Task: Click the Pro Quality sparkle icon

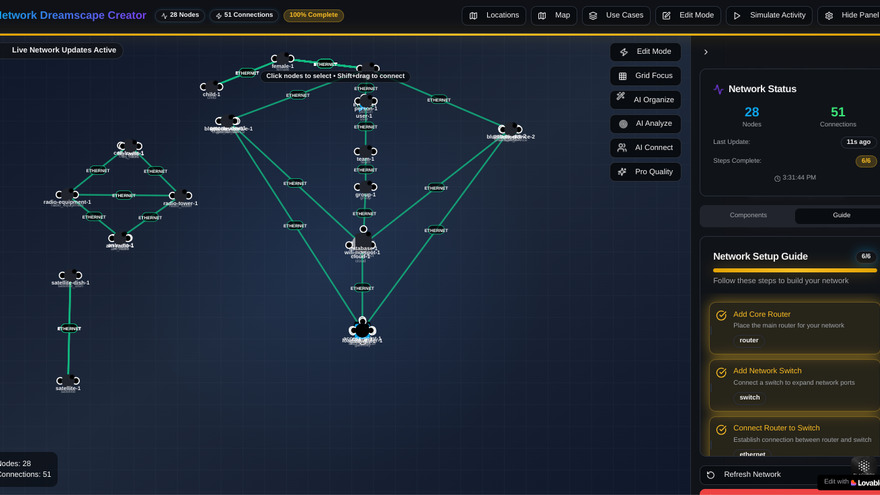Action: coord(623,172)
